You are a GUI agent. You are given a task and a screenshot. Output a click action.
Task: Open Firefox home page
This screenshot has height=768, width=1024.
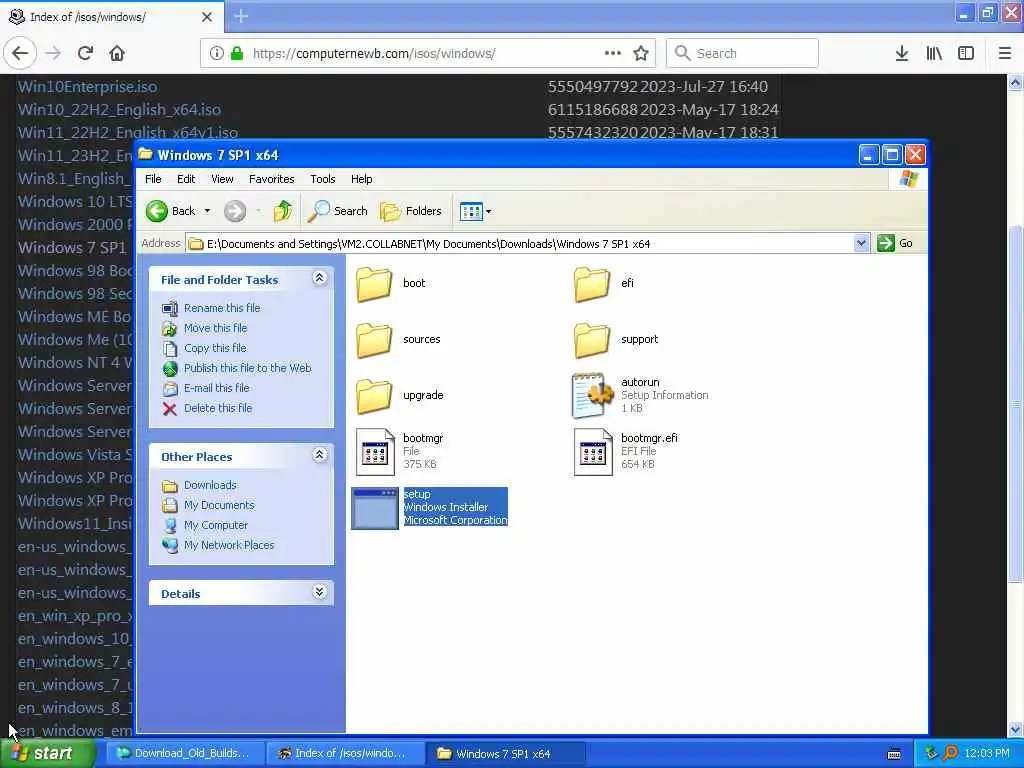pyautogui.click(x=117, y=53)
